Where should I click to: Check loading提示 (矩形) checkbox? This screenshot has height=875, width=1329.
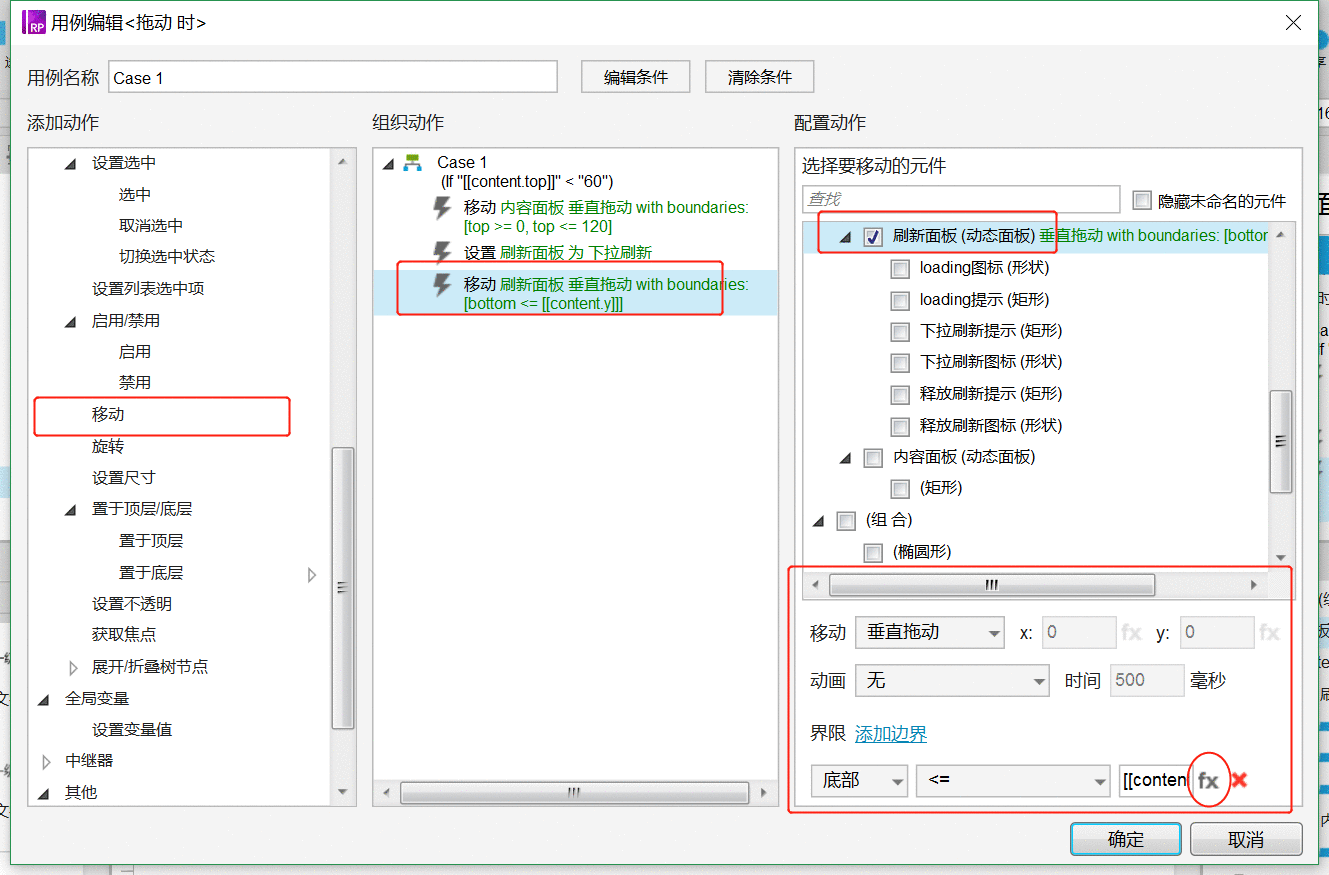[x=900, y=300]
